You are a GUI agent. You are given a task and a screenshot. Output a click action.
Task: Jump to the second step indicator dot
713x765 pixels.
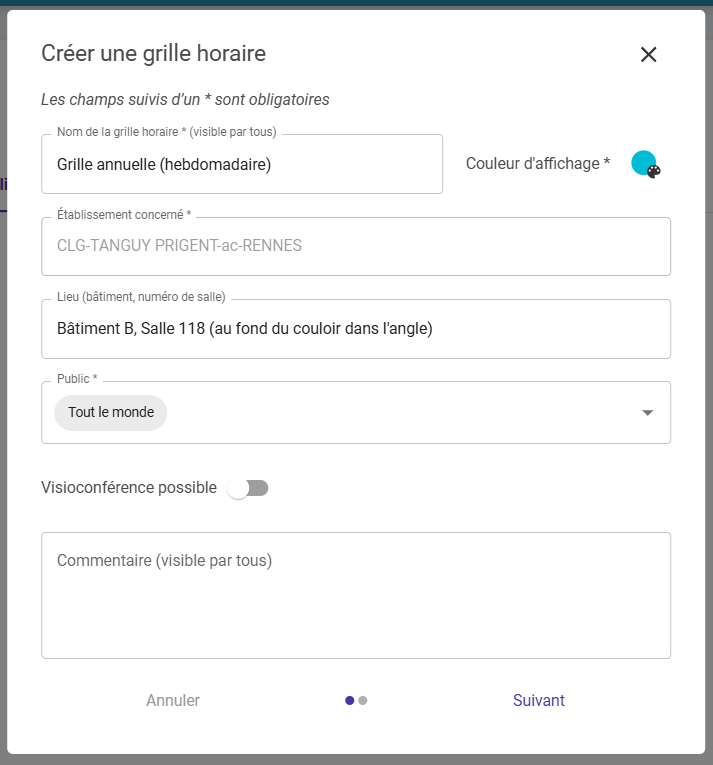[x=363, y=701]
